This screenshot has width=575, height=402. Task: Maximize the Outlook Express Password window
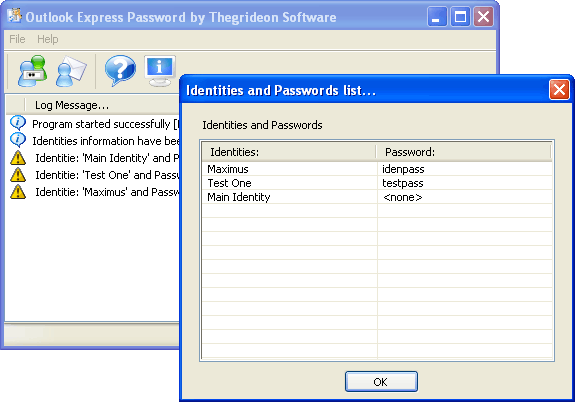[460, 17]
